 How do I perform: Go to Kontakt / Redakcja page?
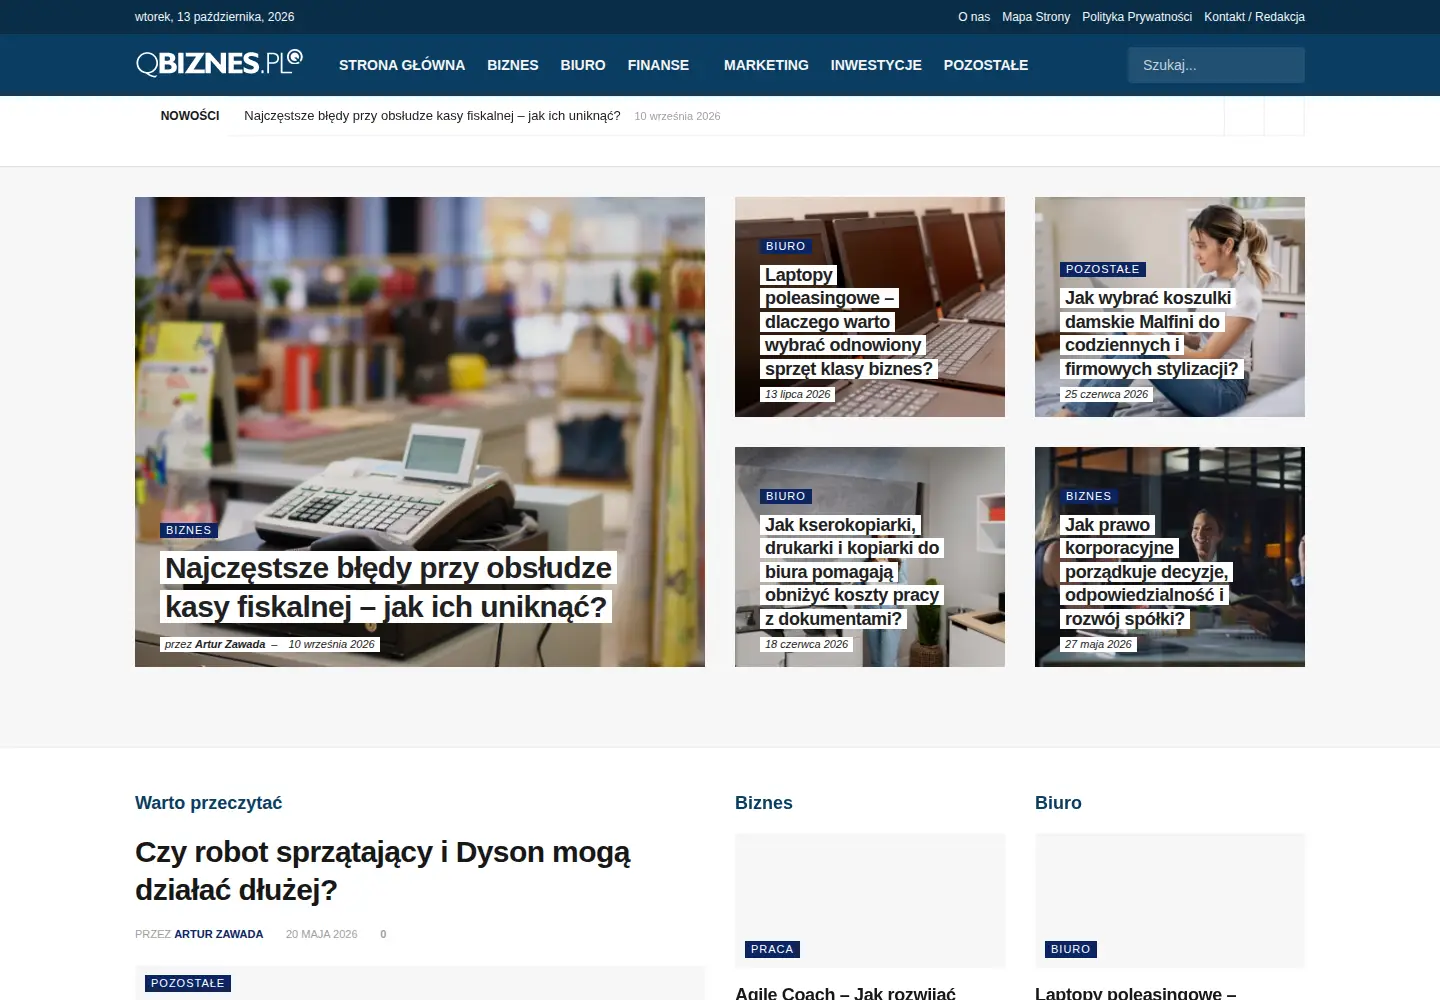1254,17
